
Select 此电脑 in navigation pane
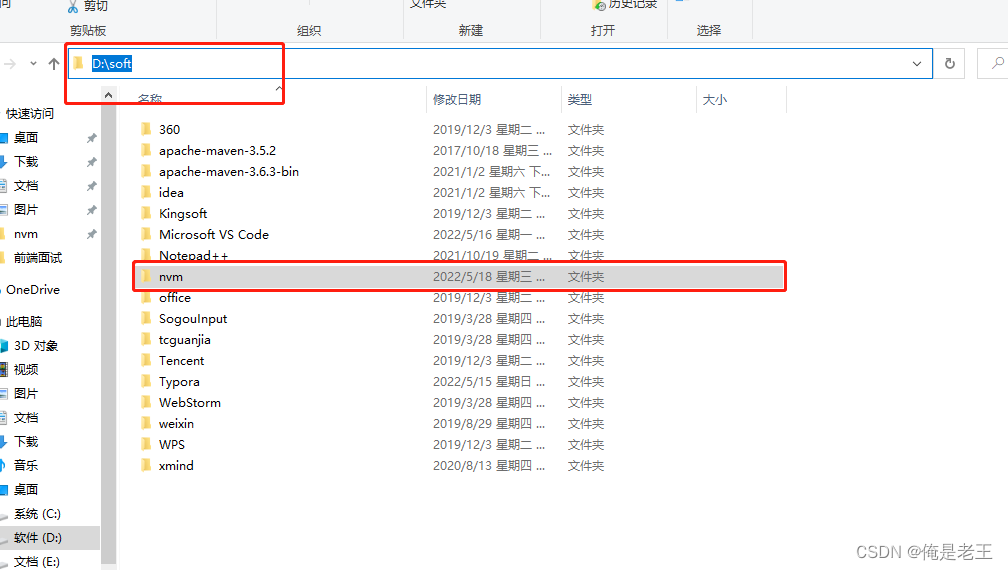pos(24,321)
